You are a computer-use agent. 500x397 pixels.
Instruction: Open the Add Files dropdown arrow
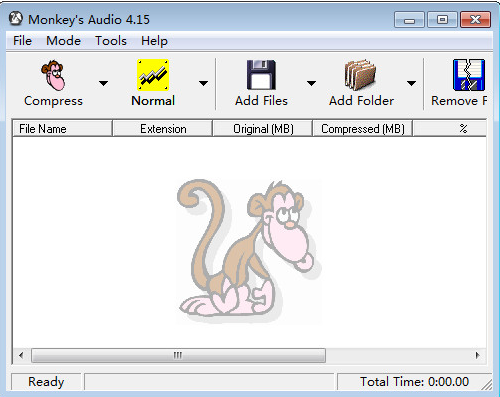(311, 83)
